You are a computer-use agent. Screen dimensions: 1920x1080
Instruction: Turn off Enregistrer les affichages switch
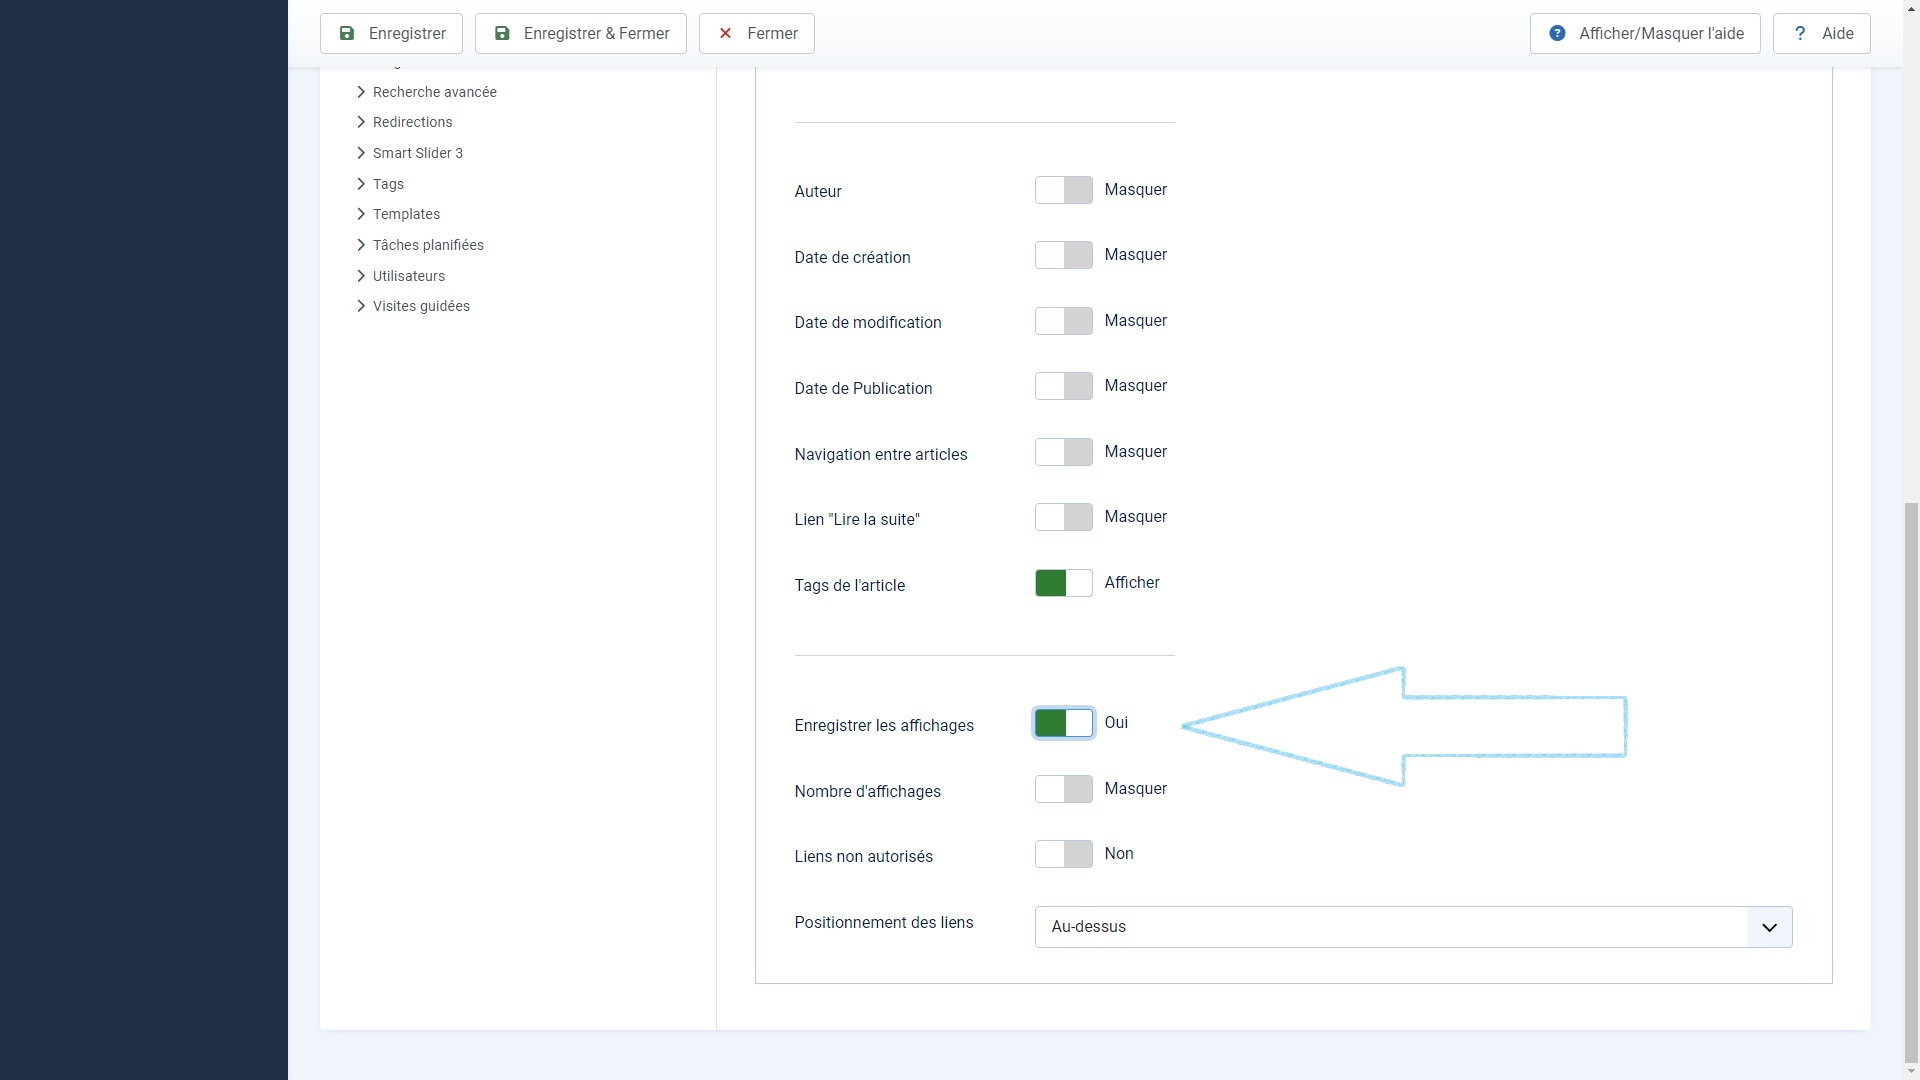pyautogui.click(x=1063, y=723)
